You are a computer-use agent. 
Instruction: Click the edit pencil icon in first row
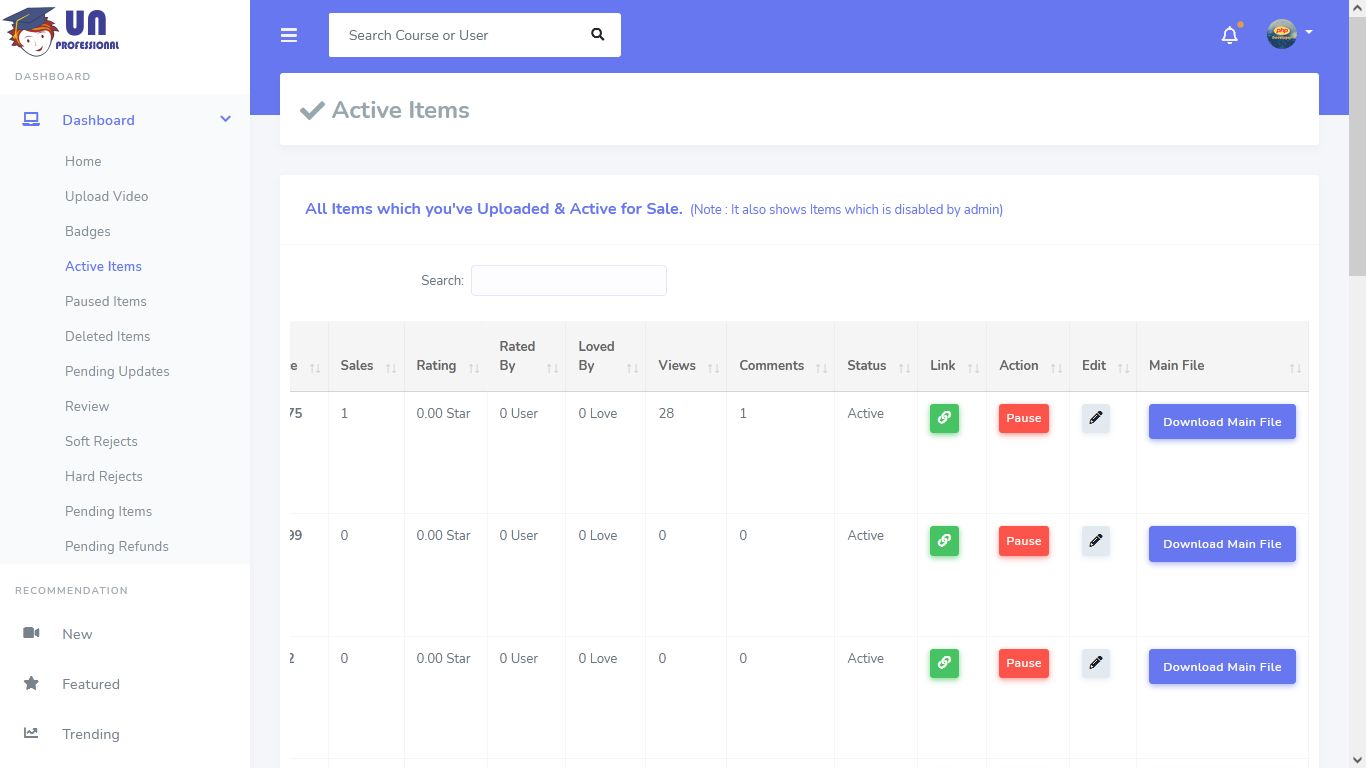pos(1096,418)
